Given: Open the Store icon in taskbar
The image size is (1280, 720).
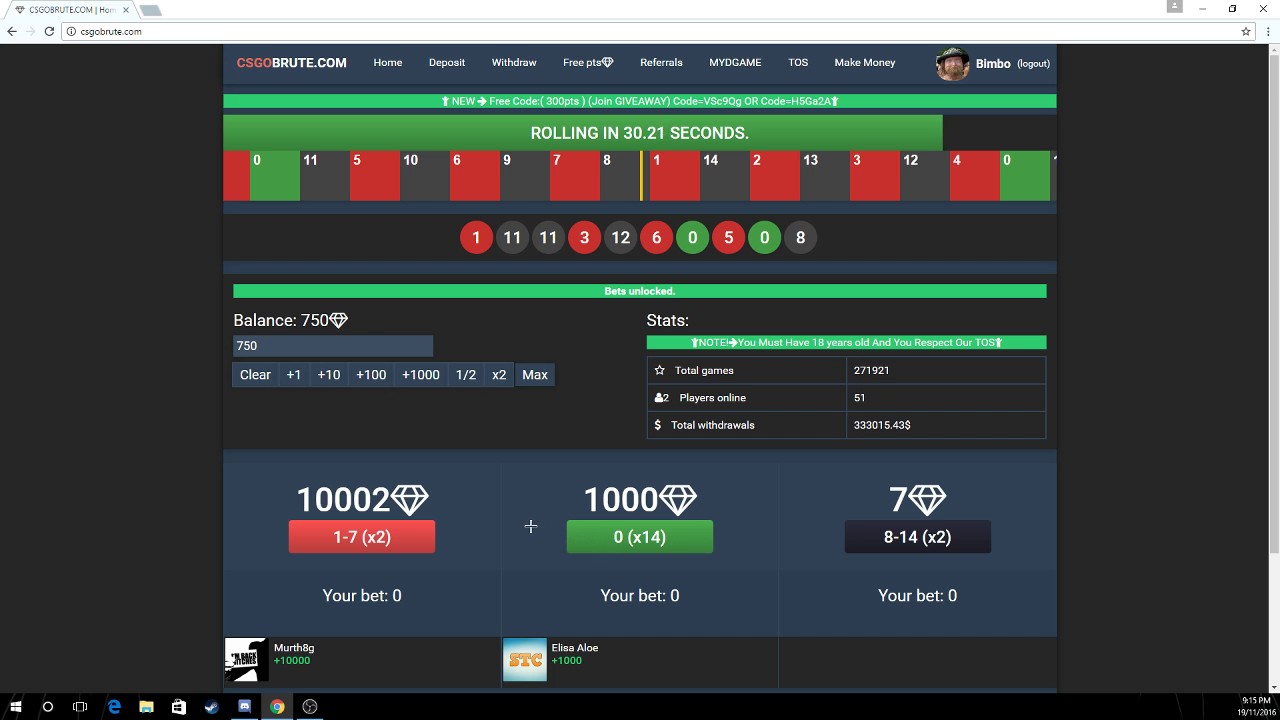Looking at the screenshot, I should 179,706.
